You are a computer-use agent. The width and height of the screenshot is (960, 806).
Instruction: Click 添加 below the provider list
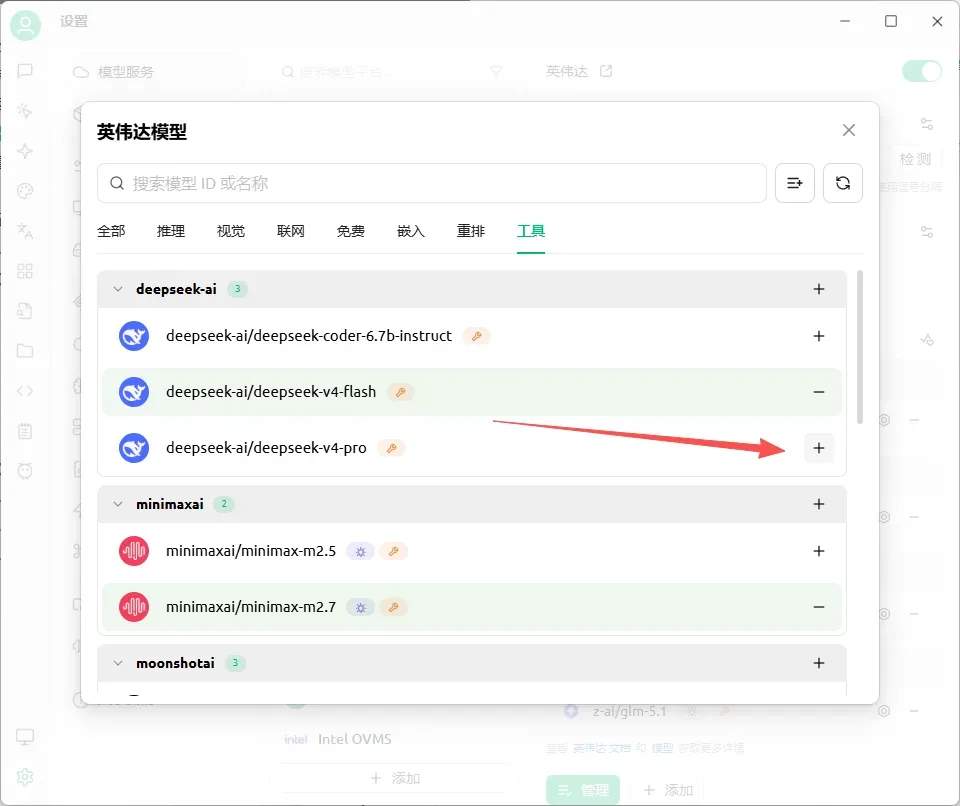(x=395, y=778)
